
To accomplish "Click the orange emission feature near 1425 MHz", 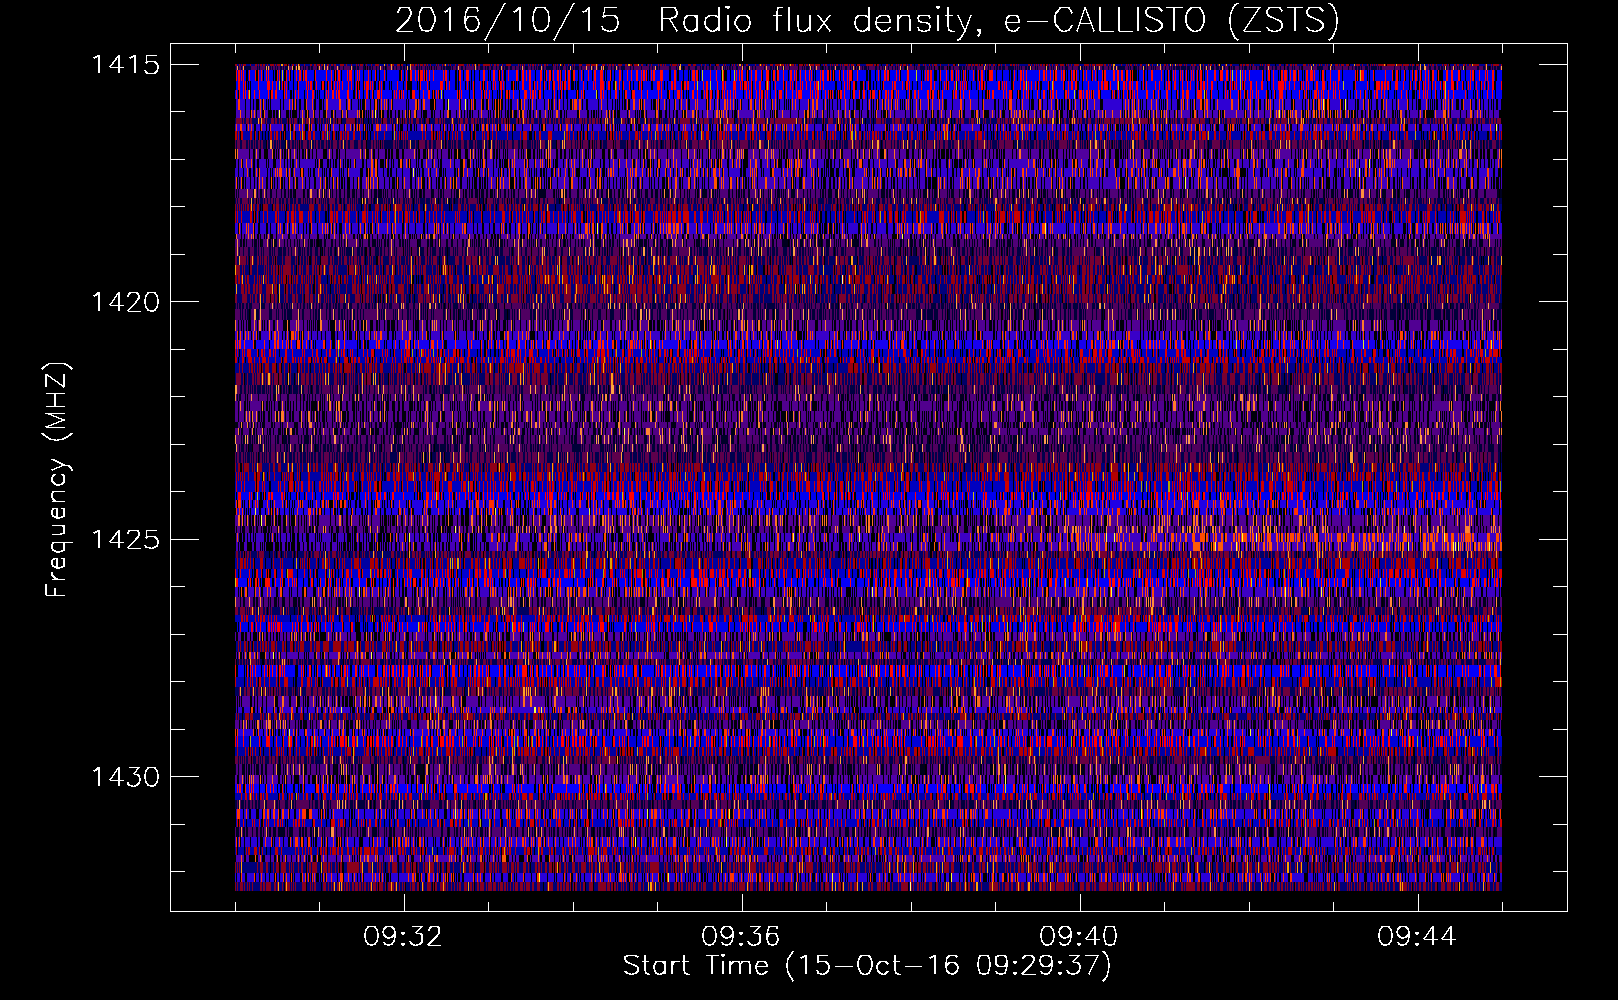I will click(1290, 540).
